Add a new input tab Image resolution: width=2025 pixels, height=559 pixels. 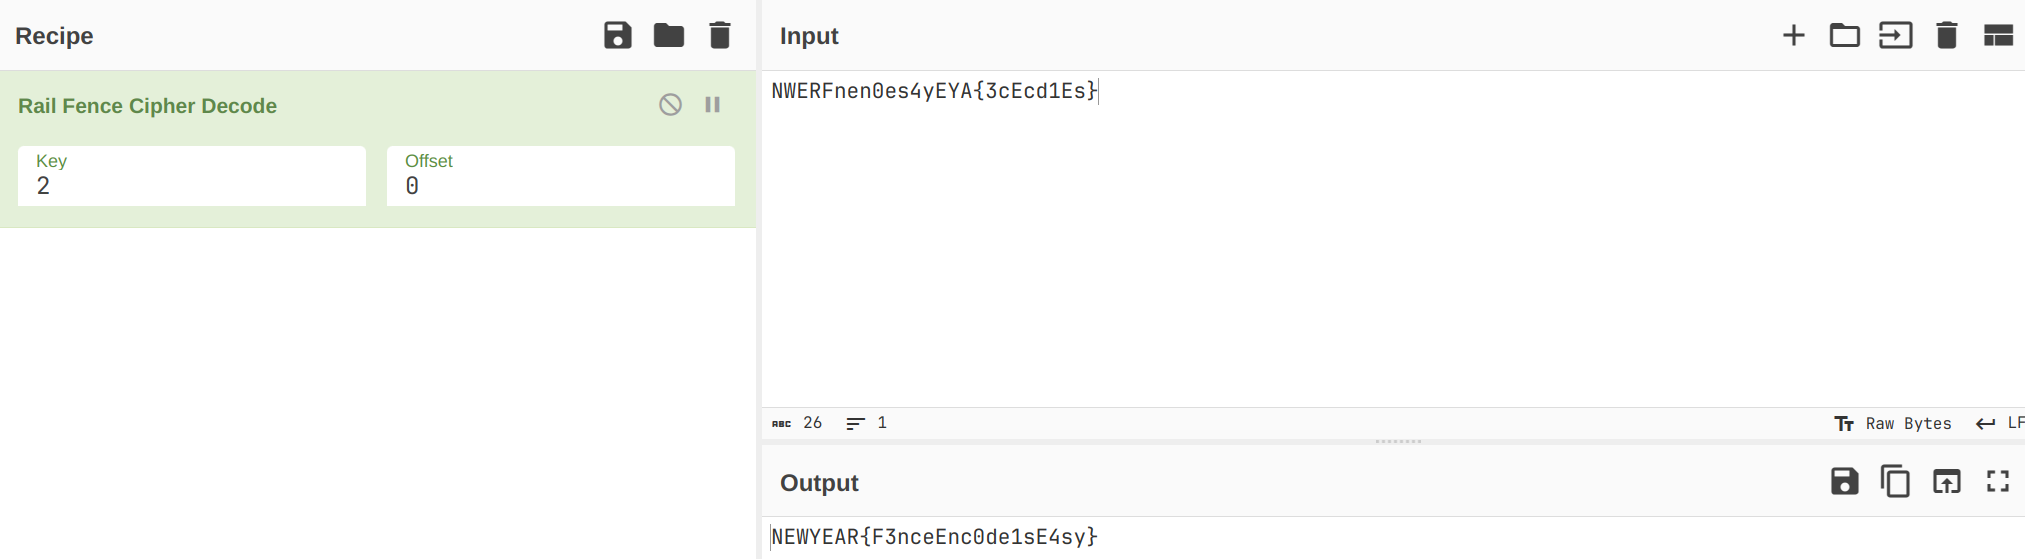pos(1793,36)
